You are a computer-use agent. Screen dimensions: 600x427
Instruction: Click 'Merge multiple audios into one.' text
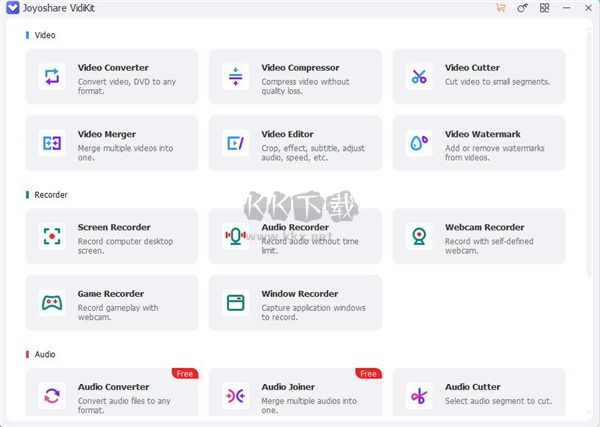(x=309, y=406)
